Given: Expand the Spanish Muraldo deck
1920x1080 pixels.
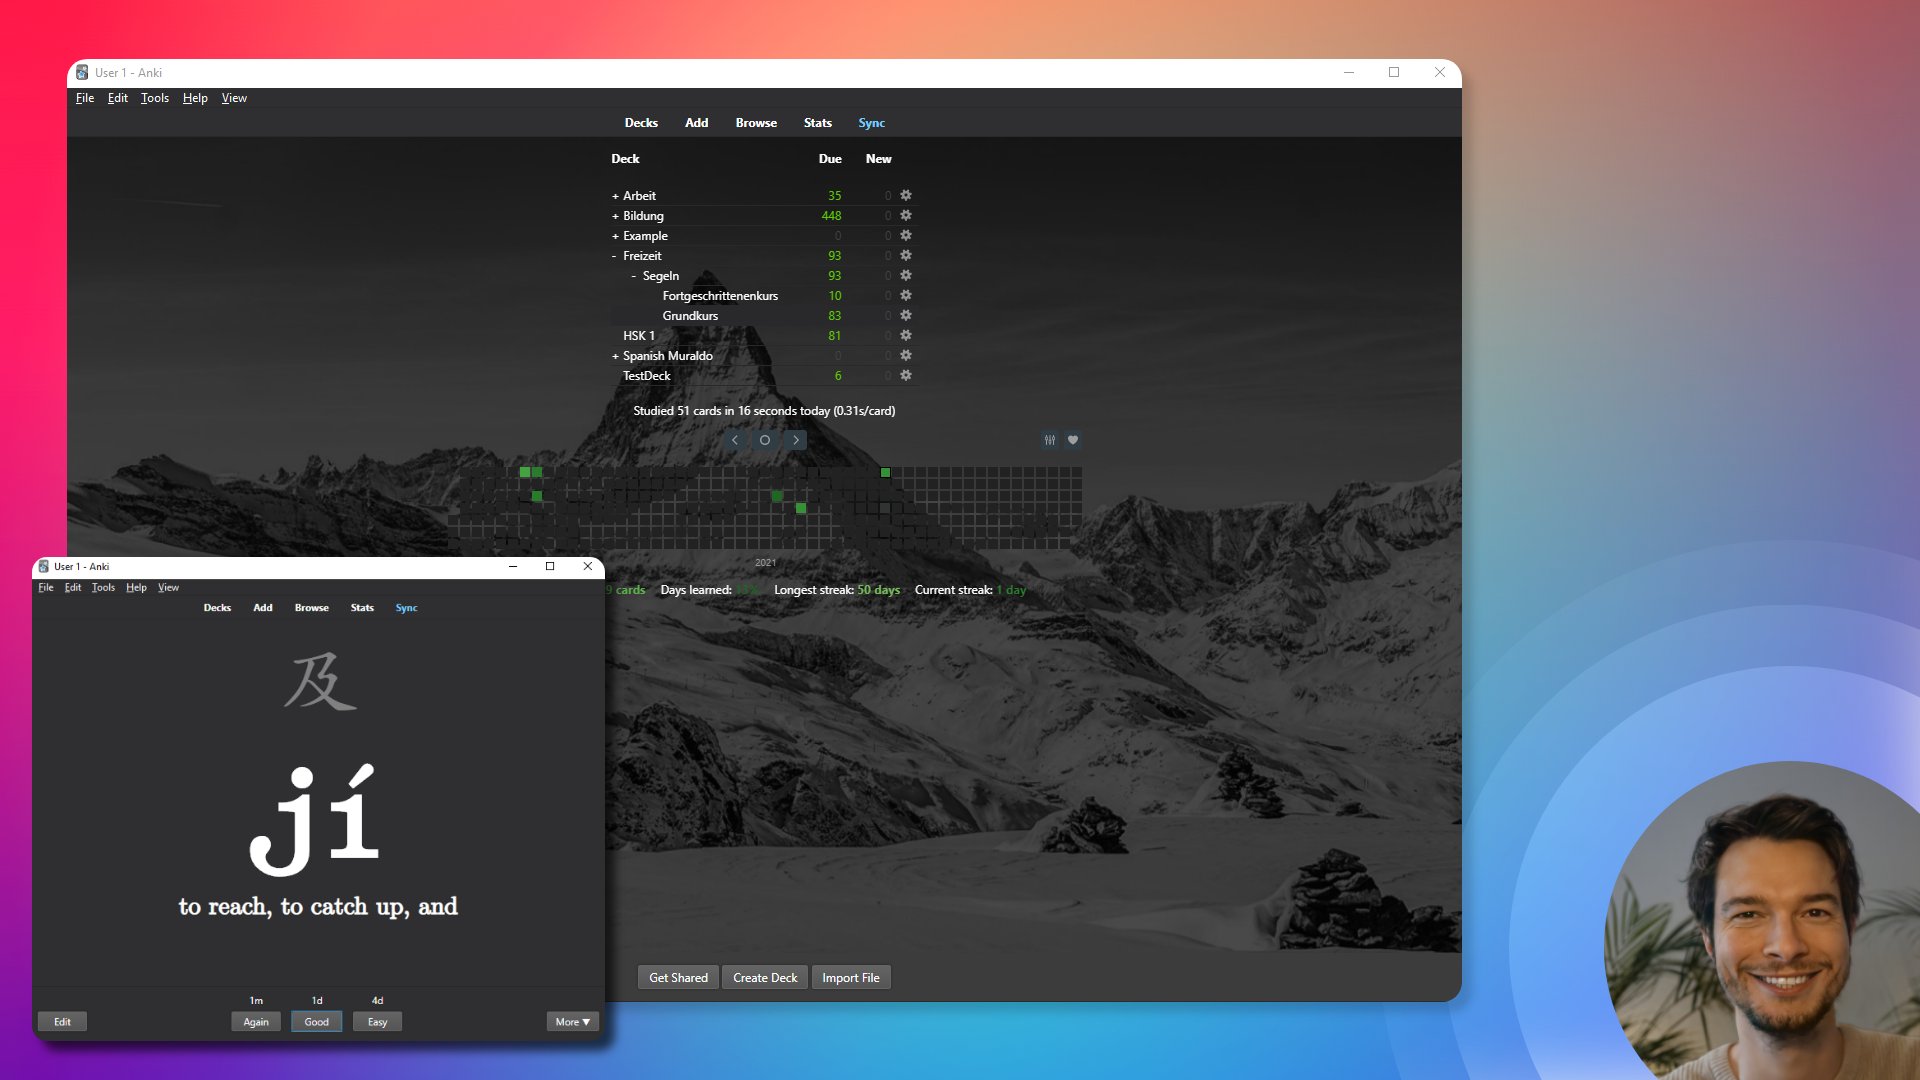Looking at the screenshot, I should coord(616,355).
